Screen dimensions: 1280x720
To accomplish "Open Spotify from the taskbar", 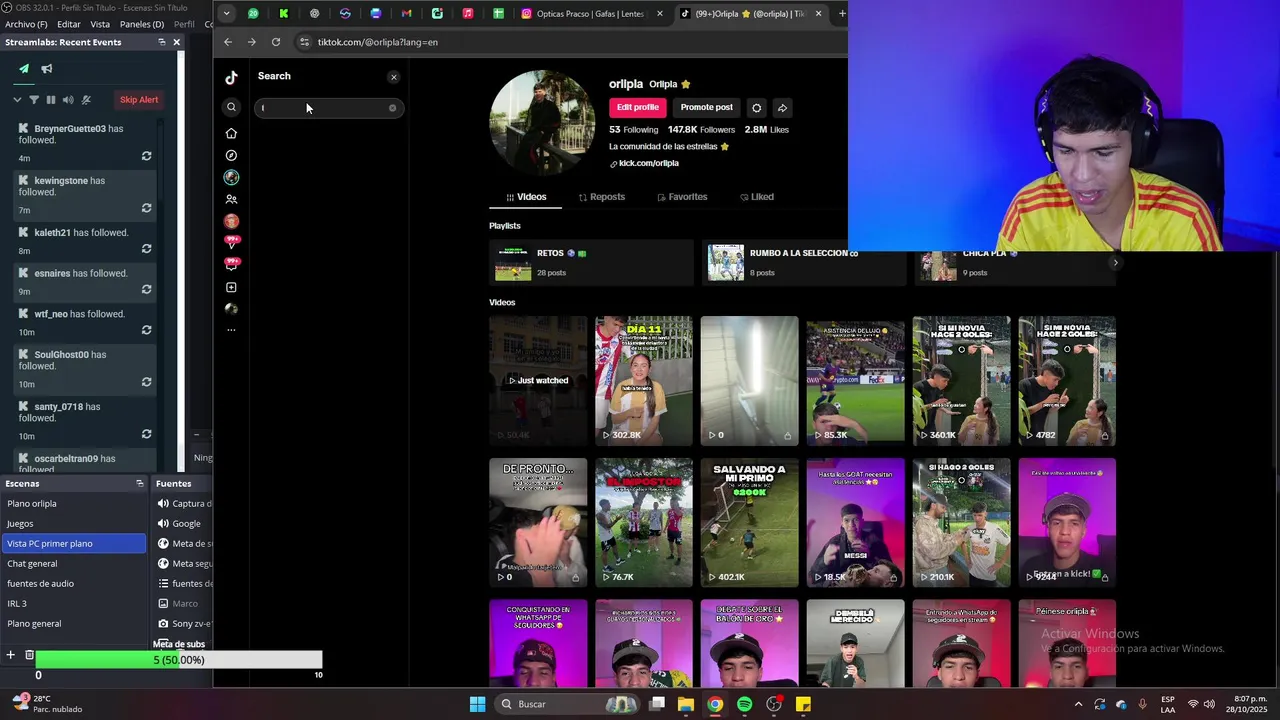I will point(744,704).
